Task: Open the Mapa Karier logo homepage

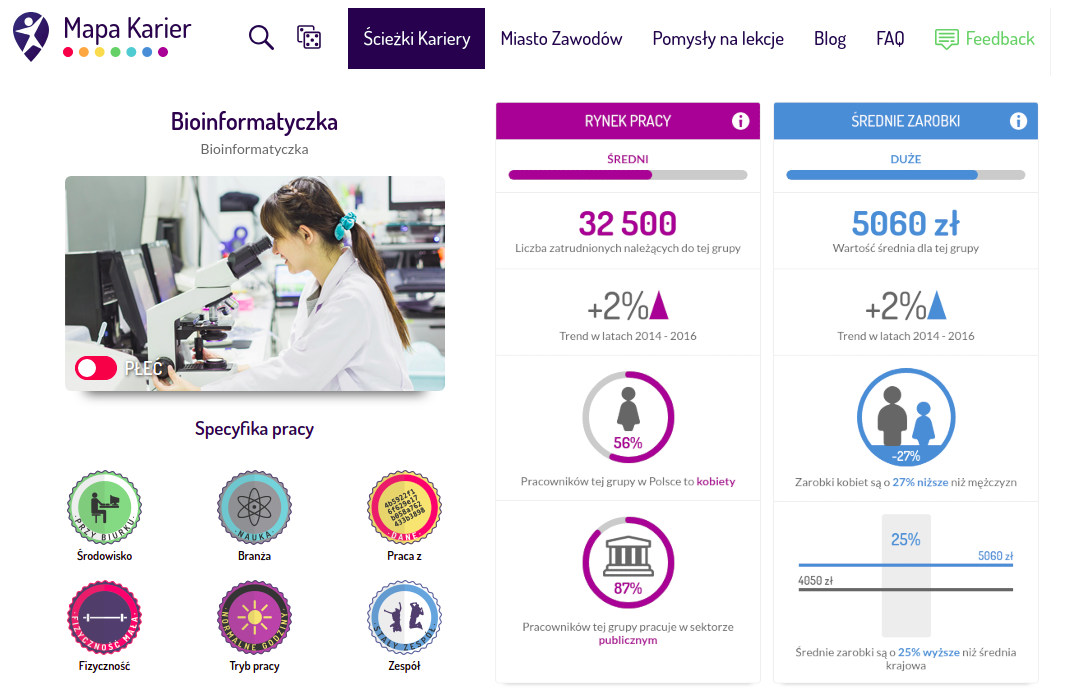Action: (x=102, y=36)
